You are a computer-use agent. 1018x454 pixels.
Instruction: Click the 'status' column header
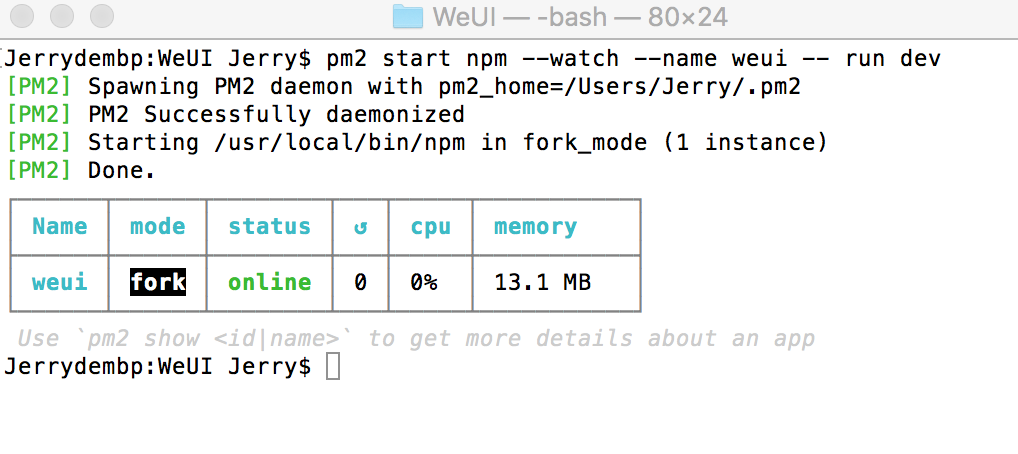click(269, 227)
